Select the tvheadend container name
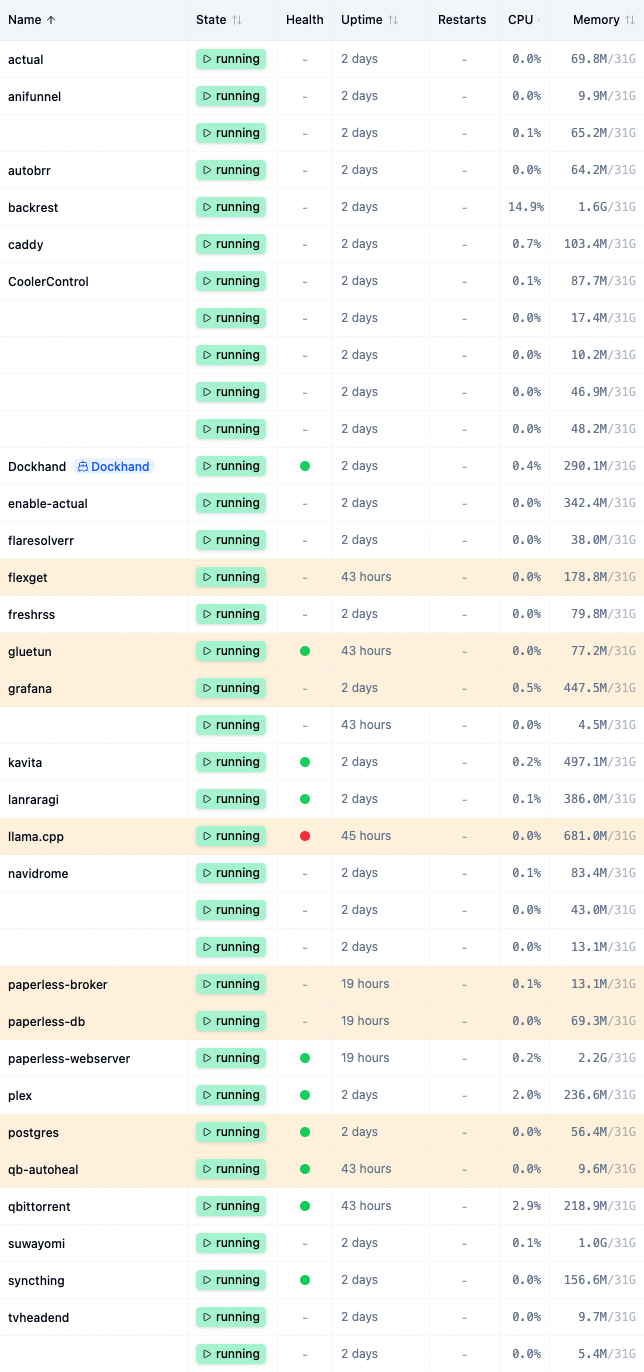Viewport: 644px width, 1372px height. click(39, 1318)
